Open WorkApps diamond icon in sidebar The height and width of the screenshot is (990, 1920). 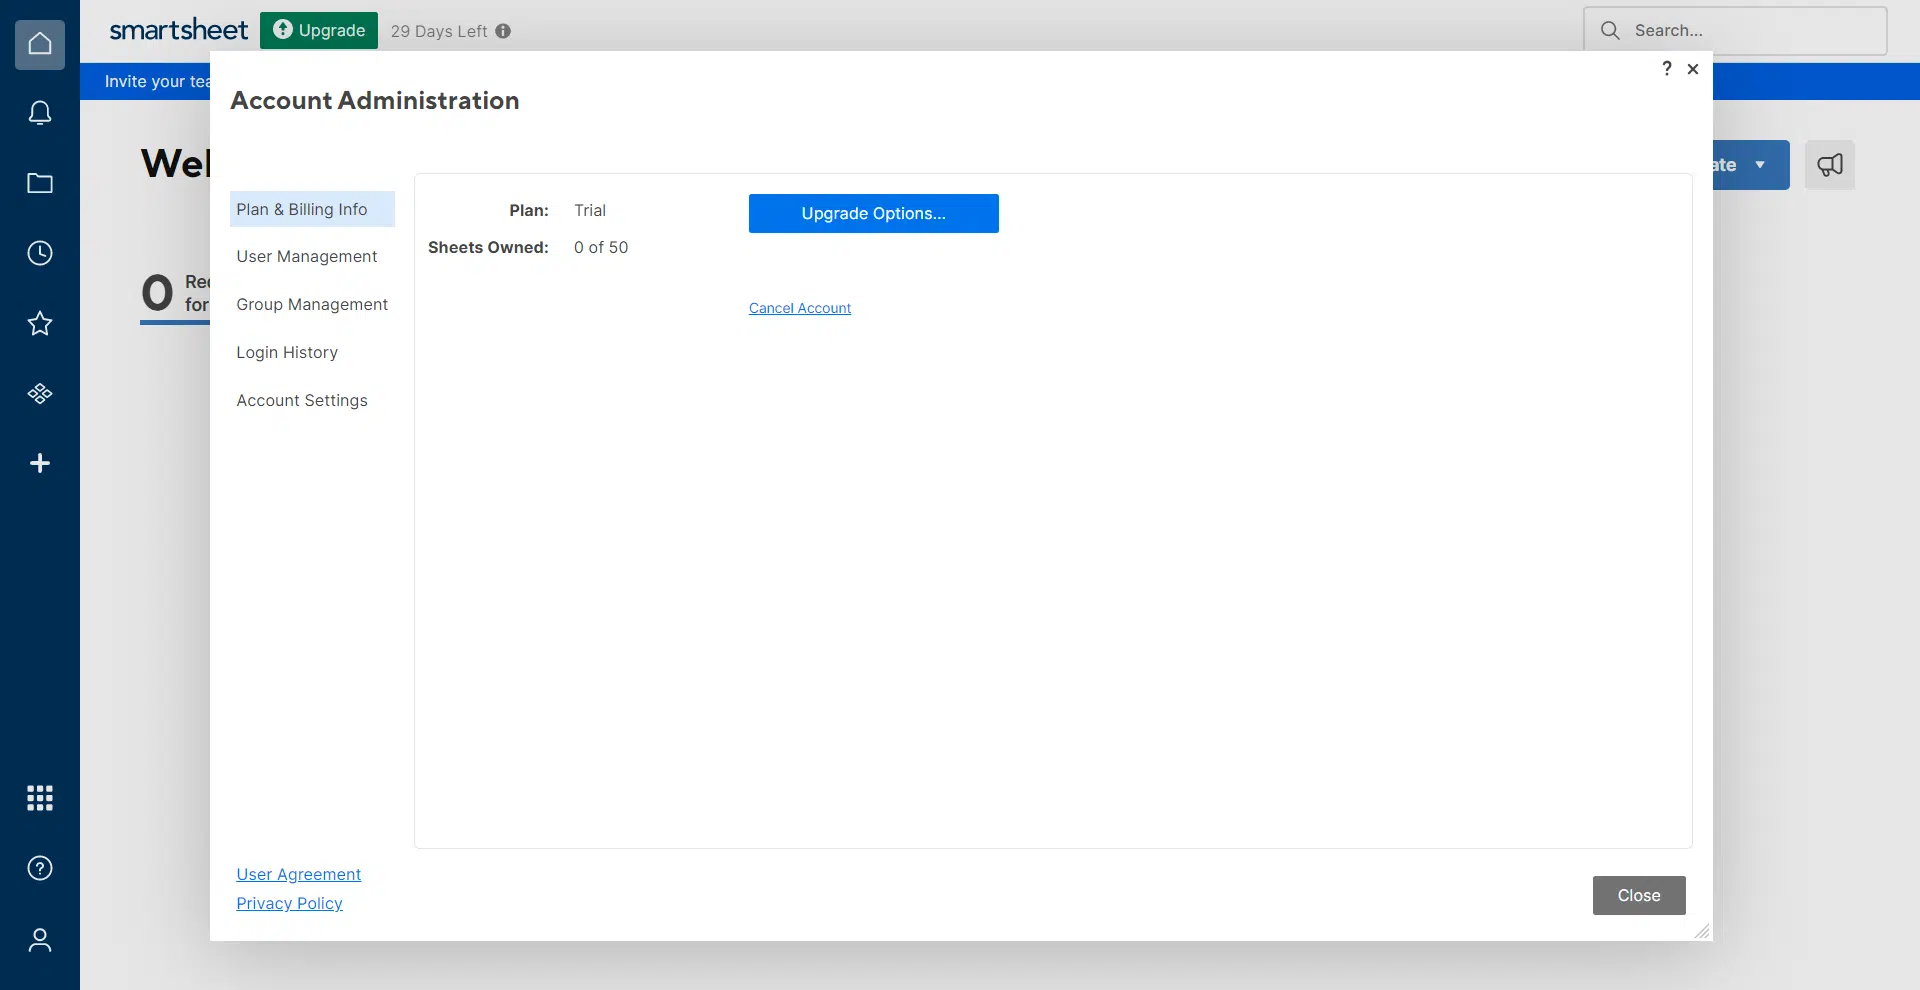click(40, 393)
